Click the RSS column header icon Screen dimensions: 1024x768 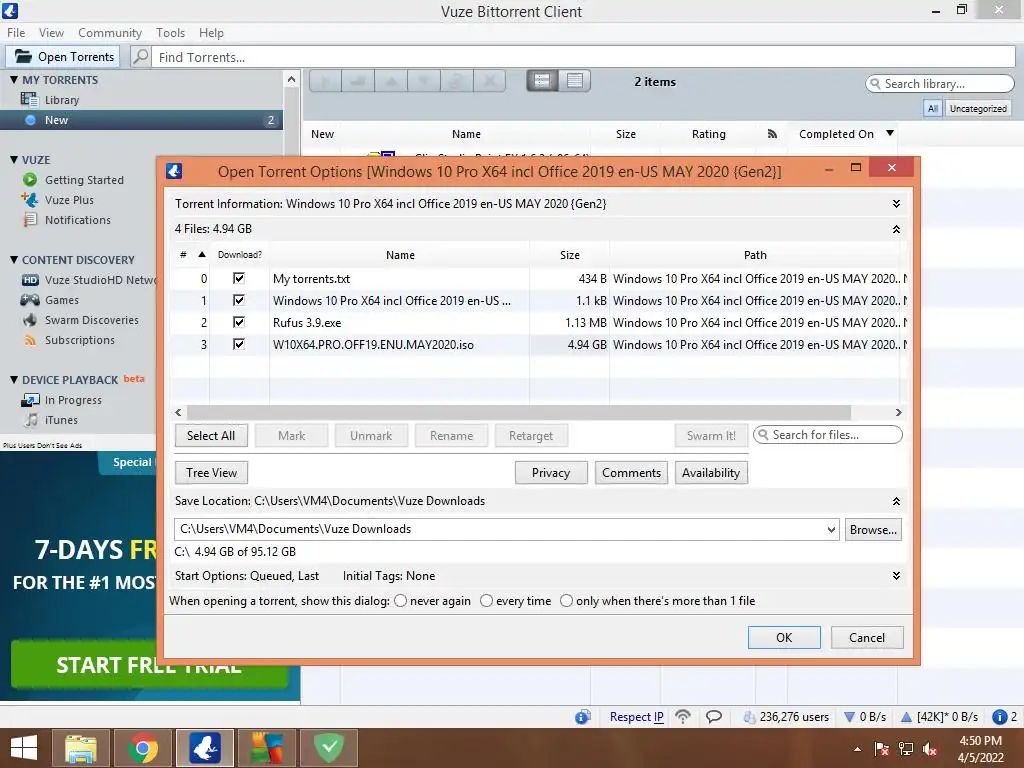(x=772, y=134)
